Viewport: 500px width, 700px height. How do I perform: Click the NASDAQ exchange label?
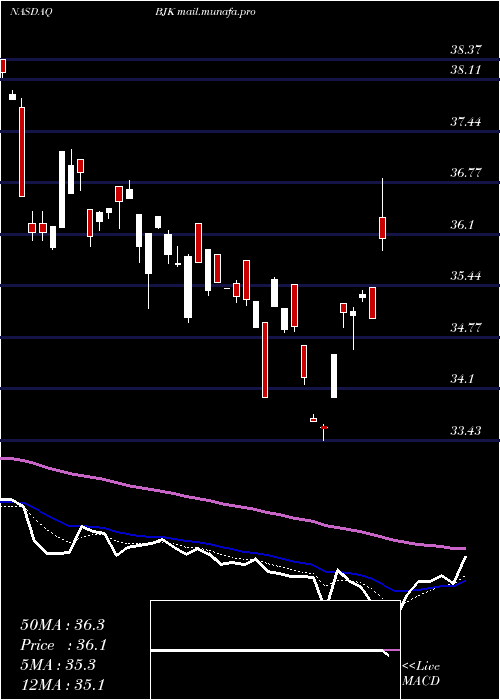pos(31,12)
